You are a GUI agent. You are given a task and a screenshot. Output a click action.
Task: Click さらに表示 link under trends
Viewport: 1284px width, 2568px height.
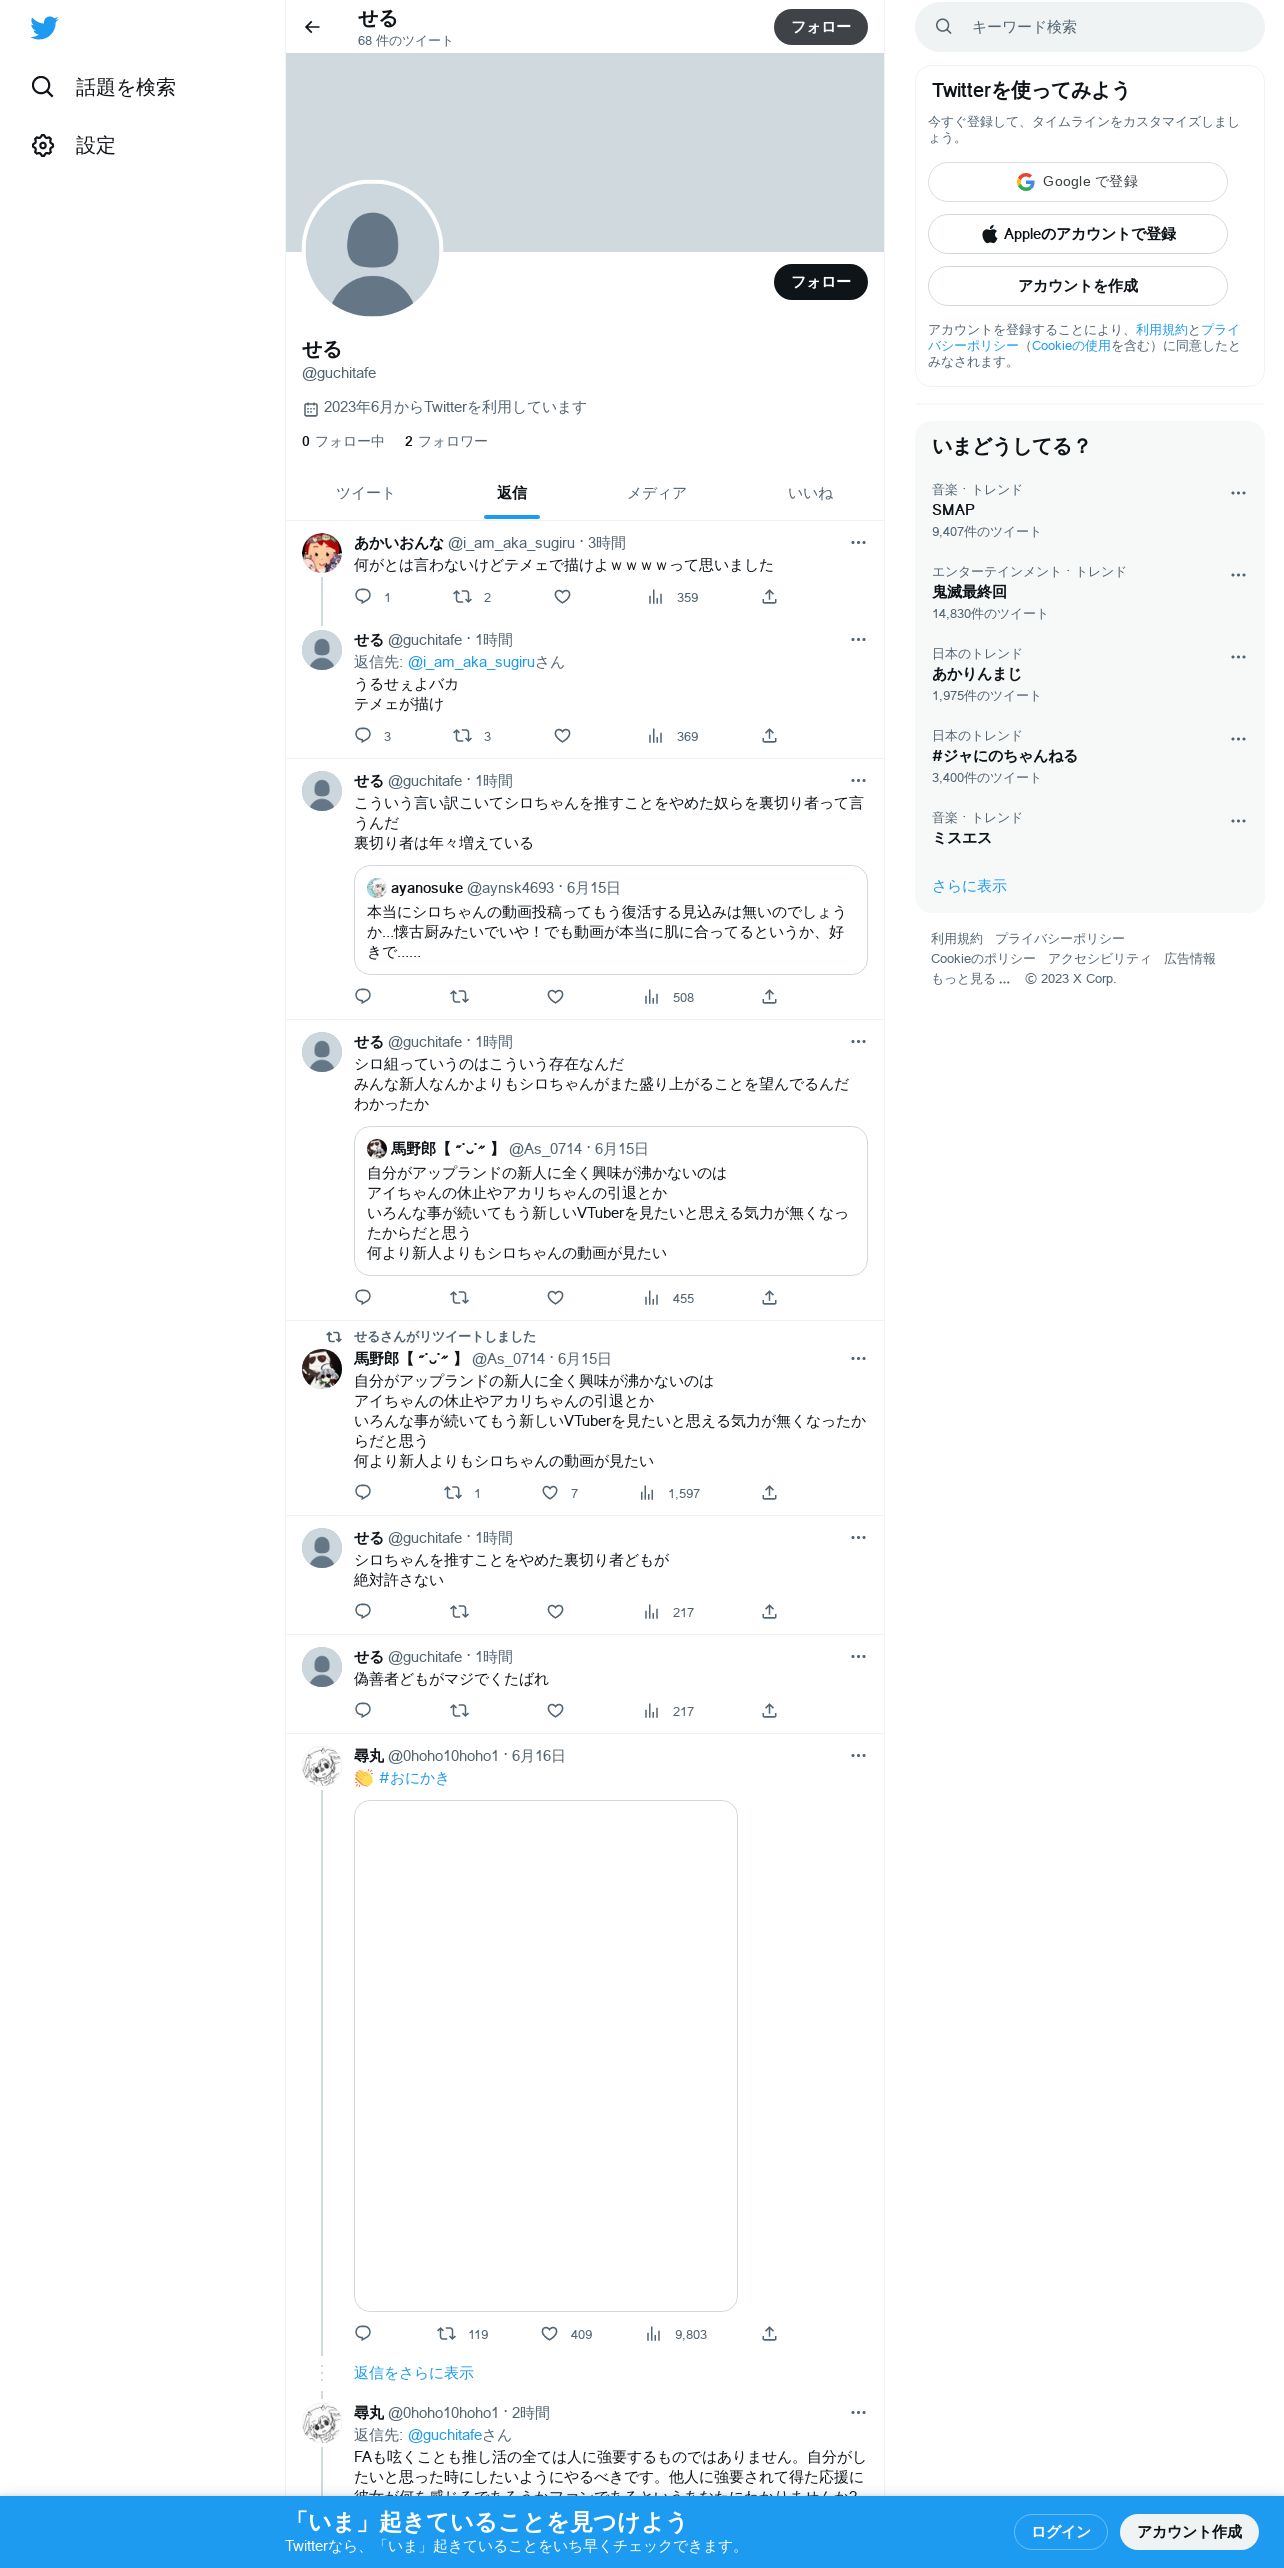pyautogui.click(x=969, y=886)
